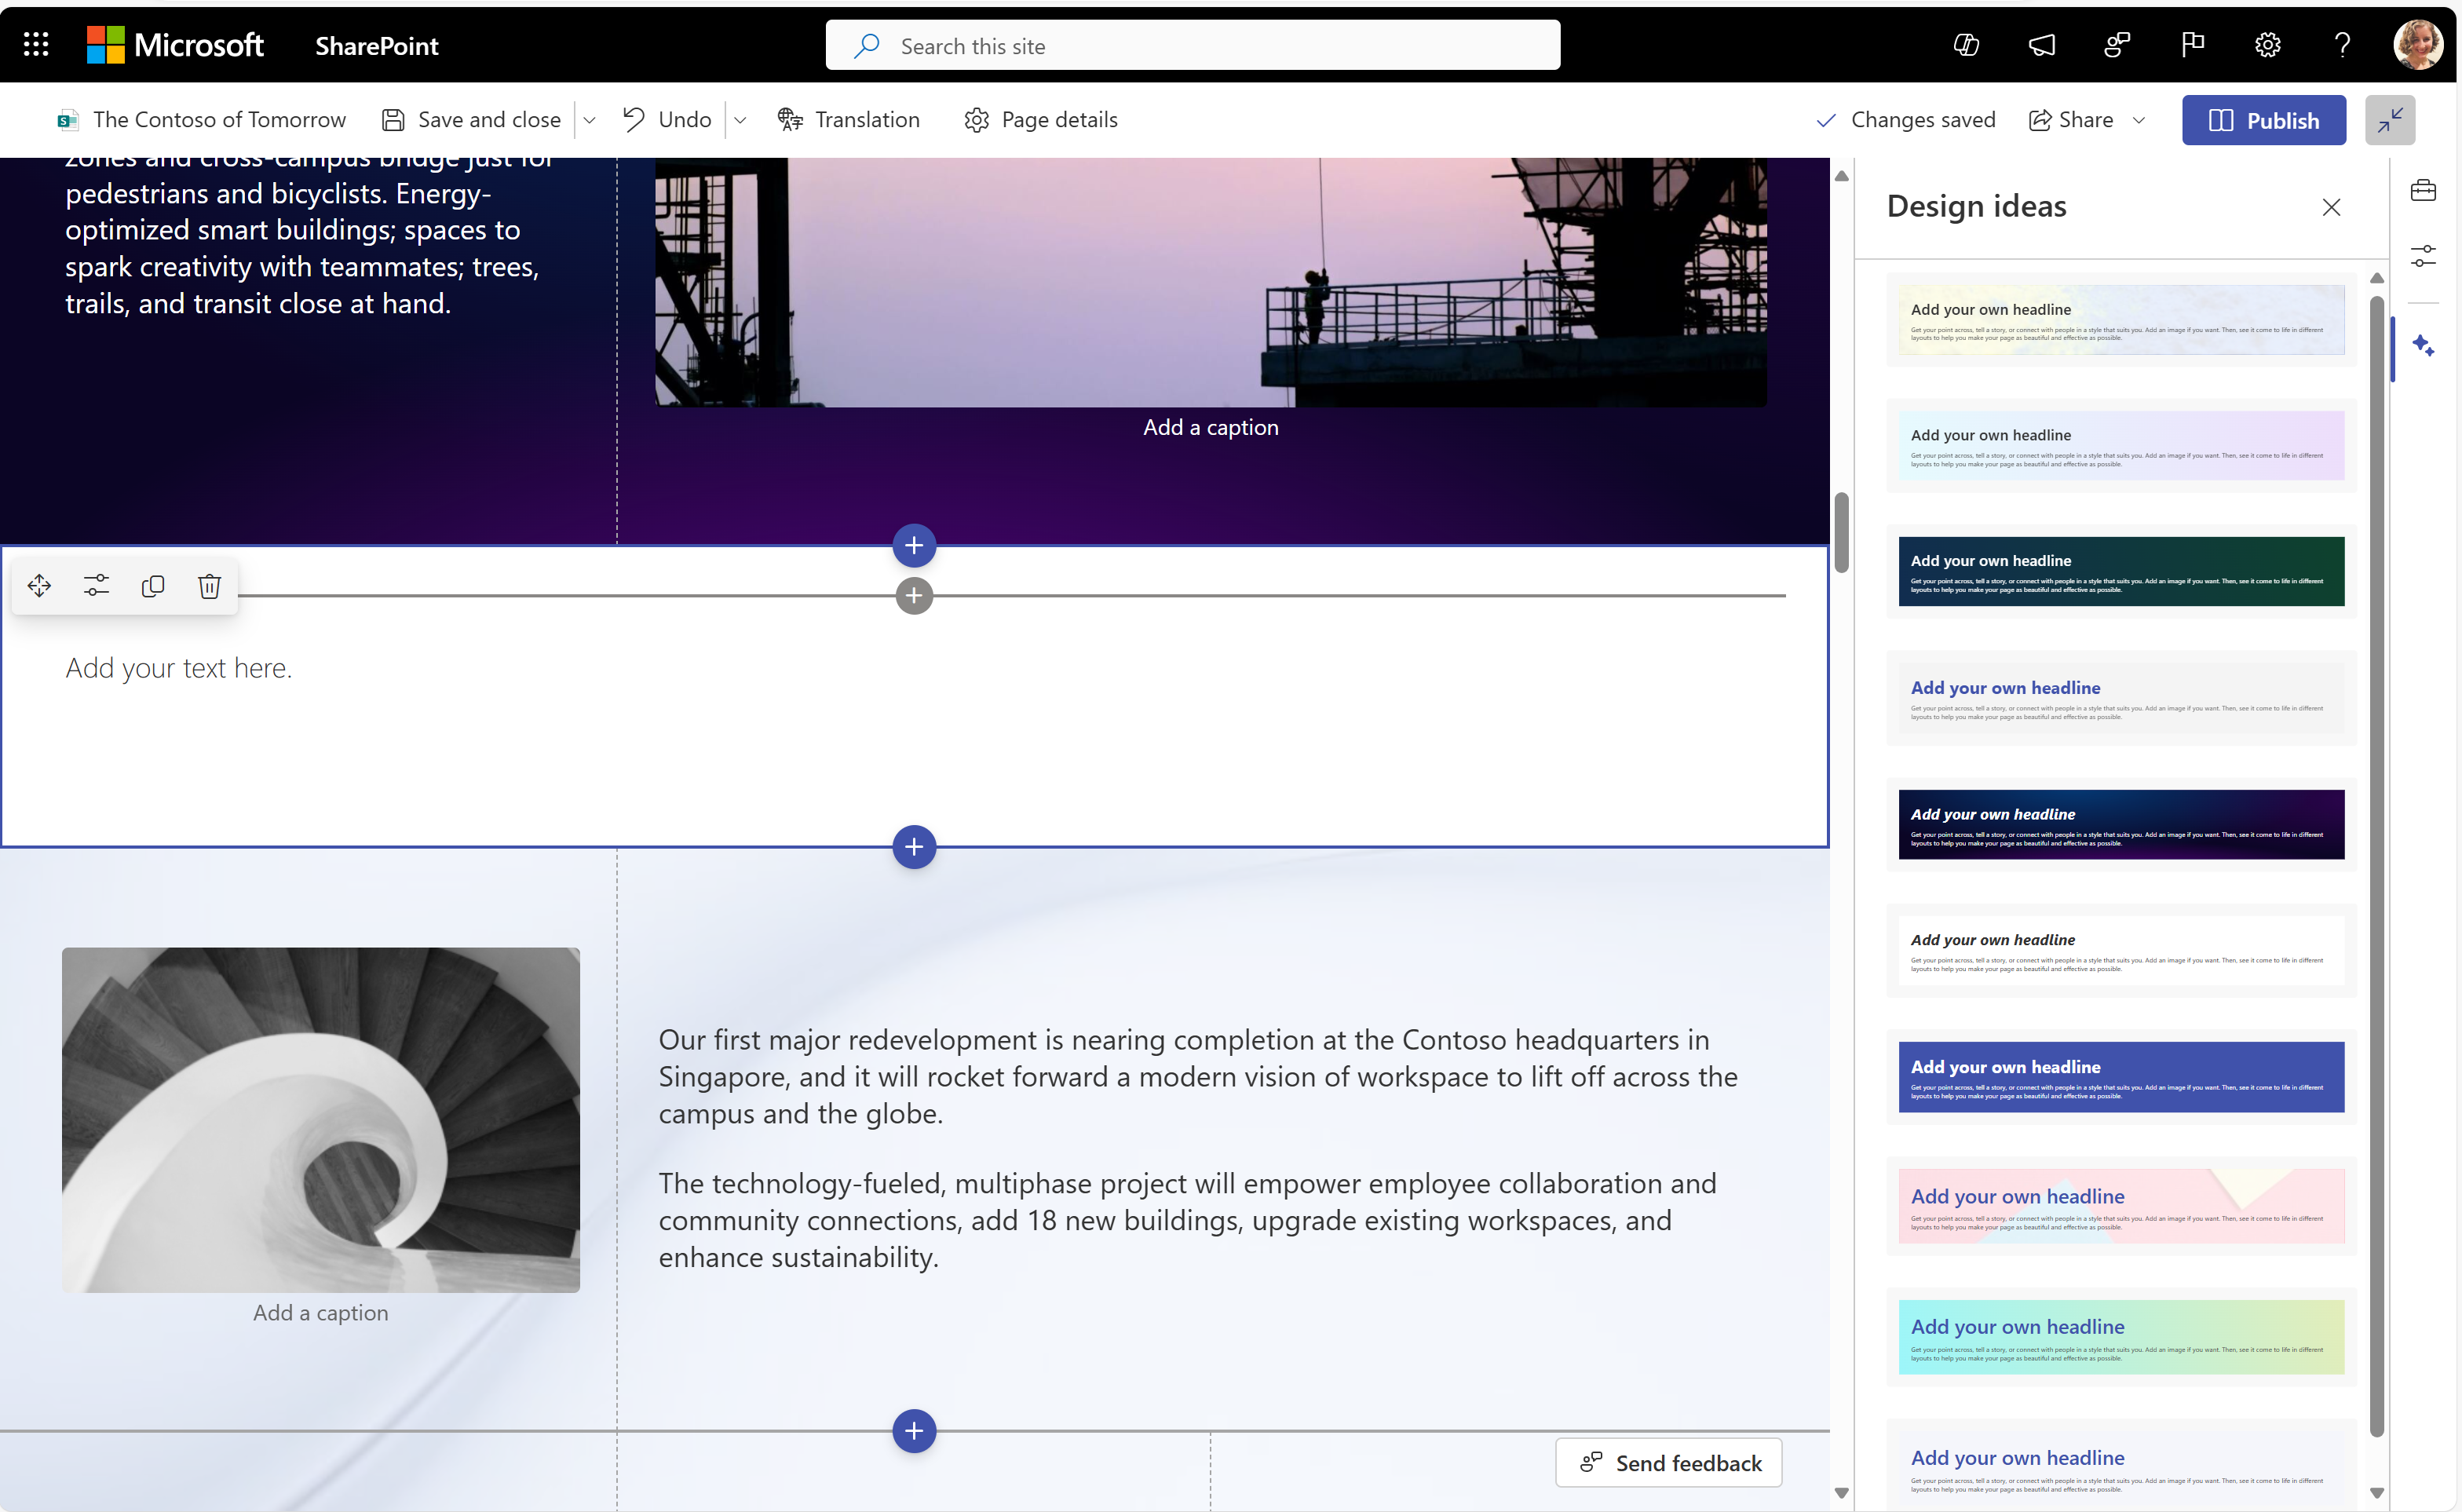Viewport: 2462px width, 1512px height.
Task: Click the section settings icon
Action: coord(95,584)
